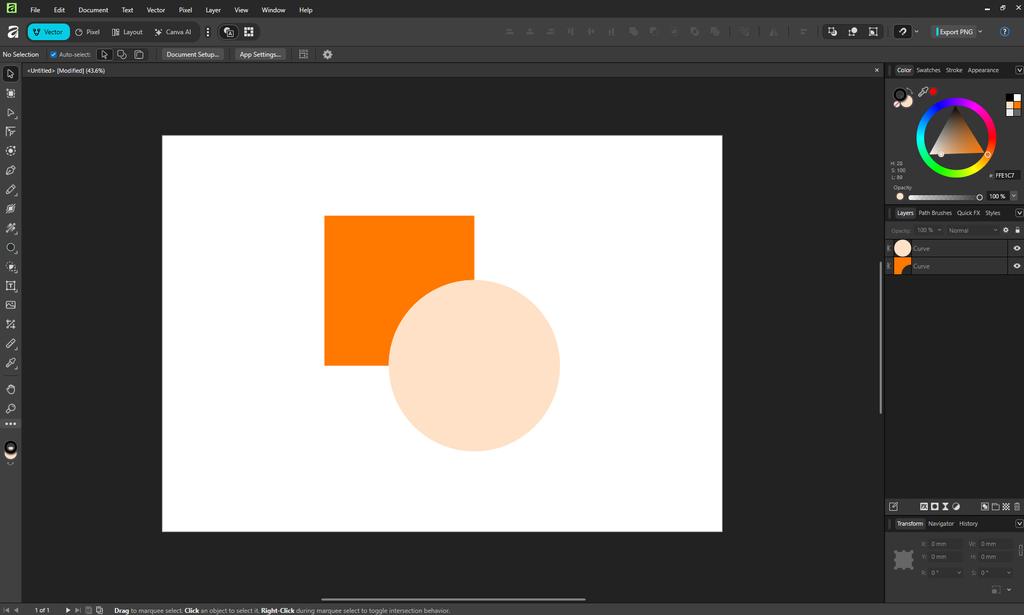Go to the first page arrow in status bar

[x=7, y=610]
